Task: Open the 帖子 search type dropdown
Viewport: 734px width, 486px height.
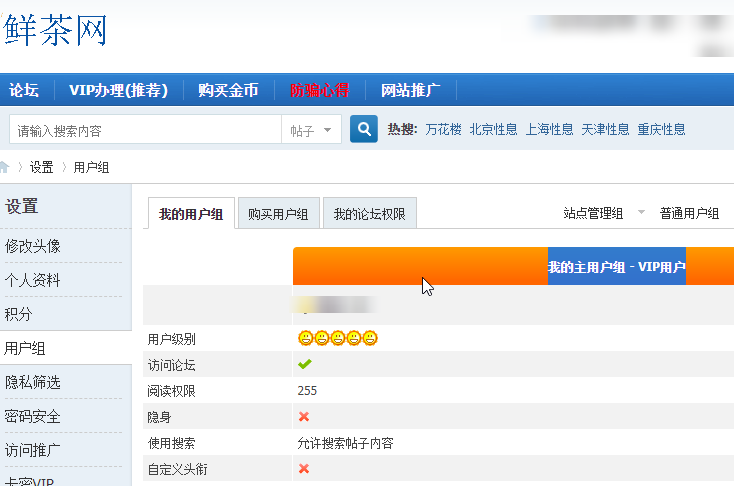Action: (311, 130)
